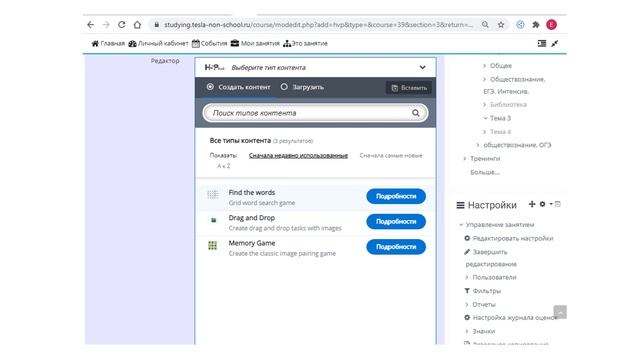Click the browser forward arrow
The height and width of the screenshot is (360, 640).
[x=106, y=25]
